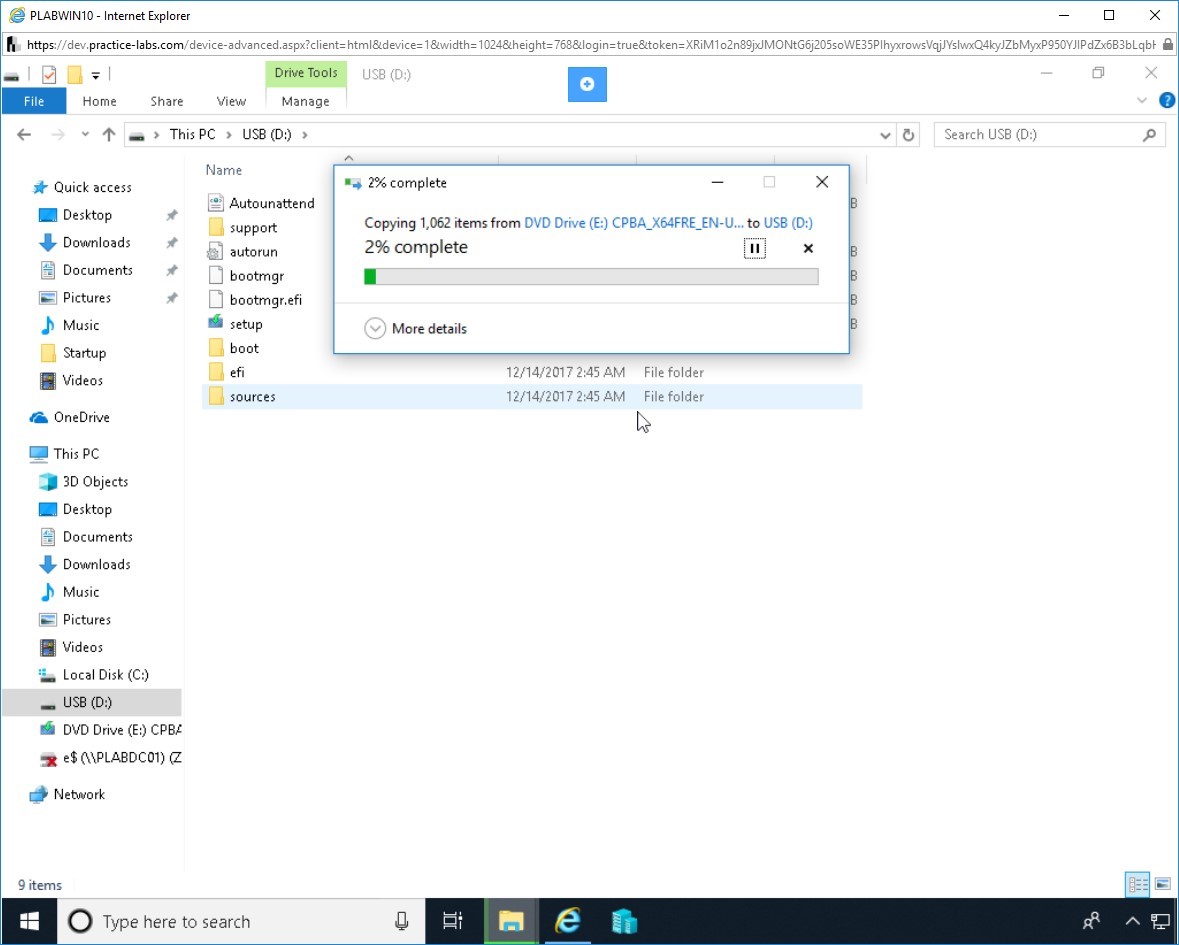Switch to Details view layout
Image resolution: width=1179 pixels, height=945 pixels.
(1138, 884)
